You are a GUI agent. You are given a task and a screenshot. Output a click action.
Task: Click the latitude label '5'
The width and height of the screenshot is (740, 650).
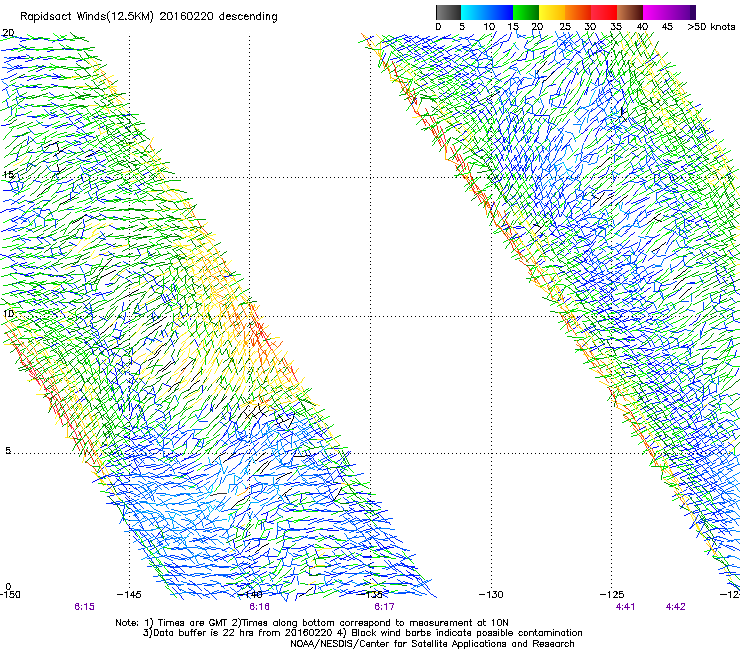pos(8,451)
